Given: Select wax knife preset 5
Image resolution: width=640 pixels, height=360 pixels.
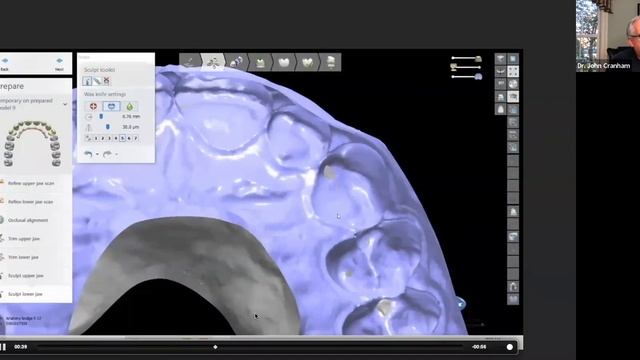Looking at the screenshot, I should (x=122, y=138).
